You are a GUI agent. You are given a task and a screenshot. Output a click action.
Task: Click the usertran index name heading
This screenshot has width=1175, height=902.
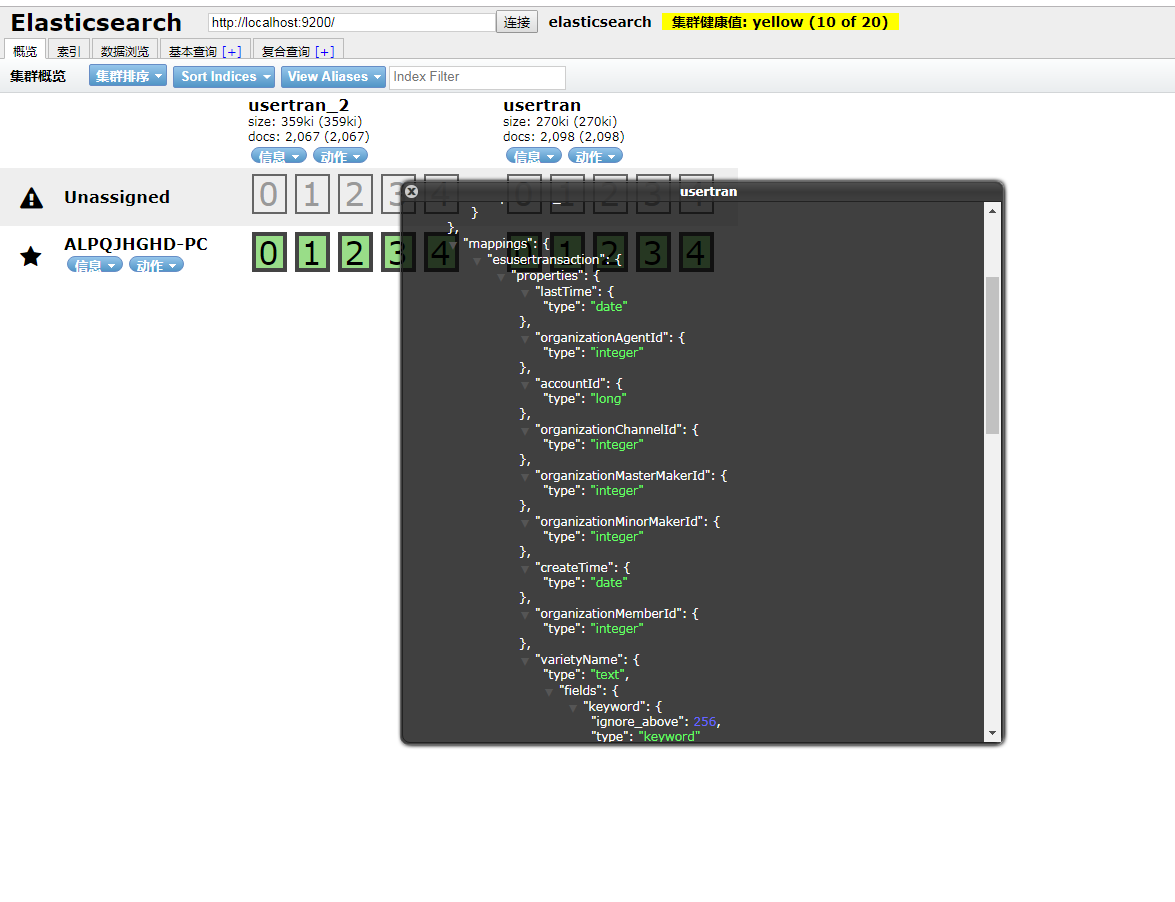(x=542, y=105)
